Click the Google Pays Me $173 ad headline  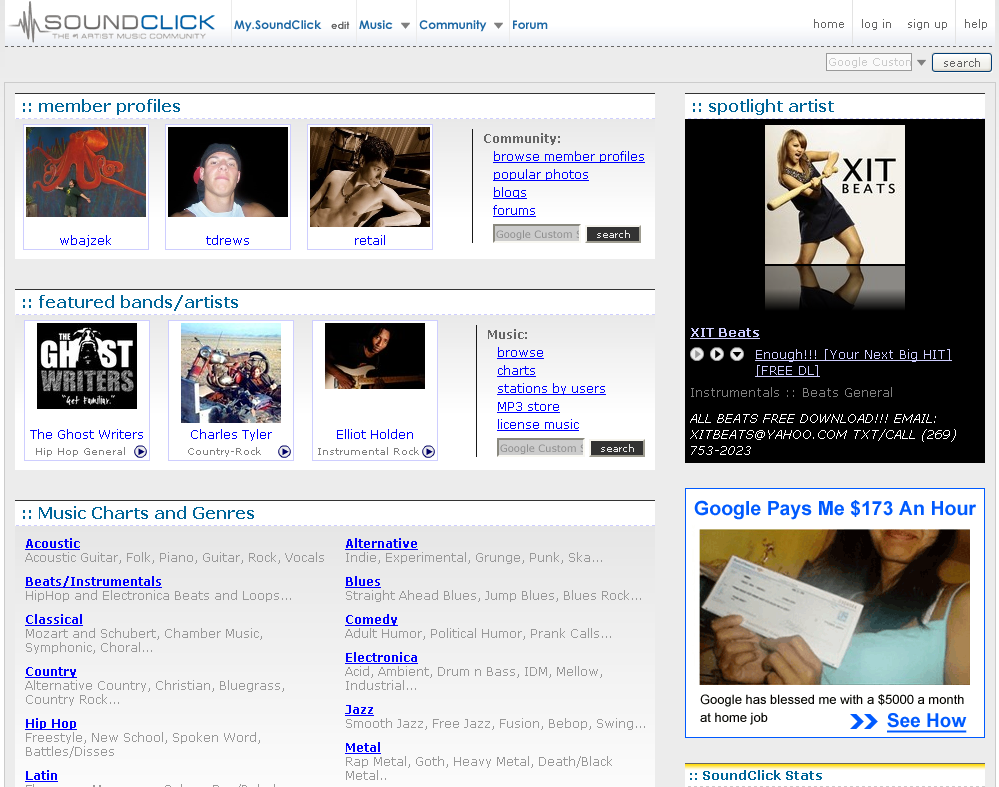[835, 509]
